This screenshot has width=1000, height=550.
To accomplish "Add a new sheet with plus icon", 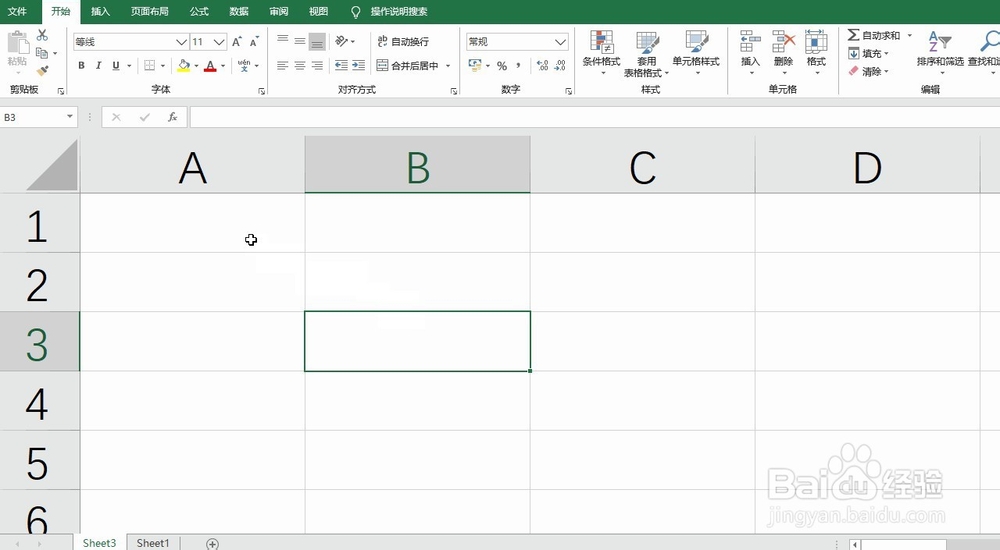I will tap(212, 544).
